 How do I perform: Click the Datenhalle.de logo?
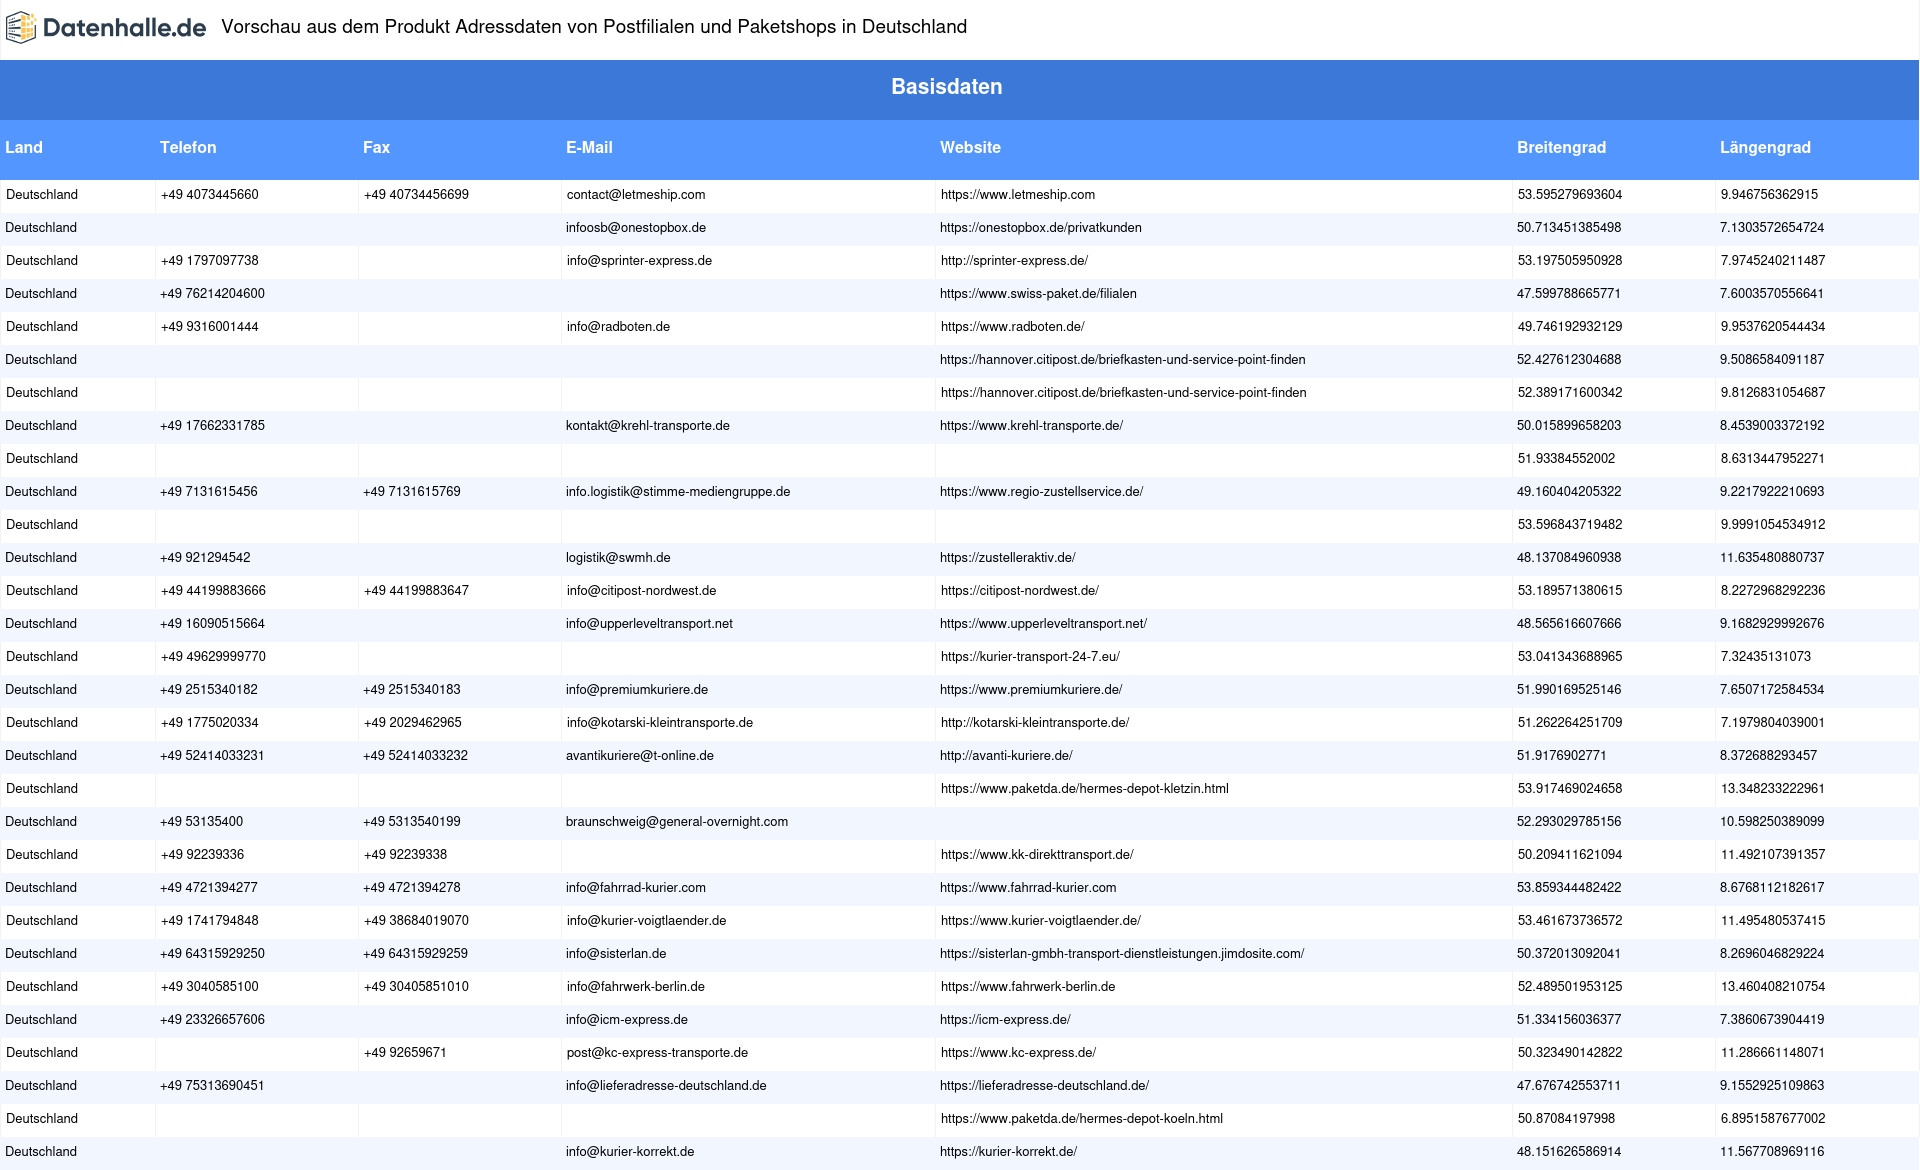click(106, 28)
